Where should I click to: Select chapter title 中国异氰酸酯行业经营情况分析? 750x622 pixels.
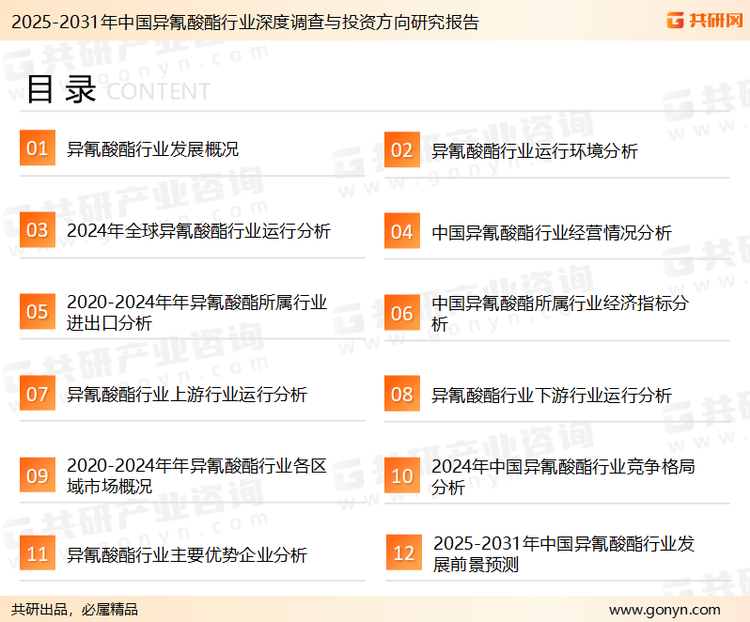[551, 233]
